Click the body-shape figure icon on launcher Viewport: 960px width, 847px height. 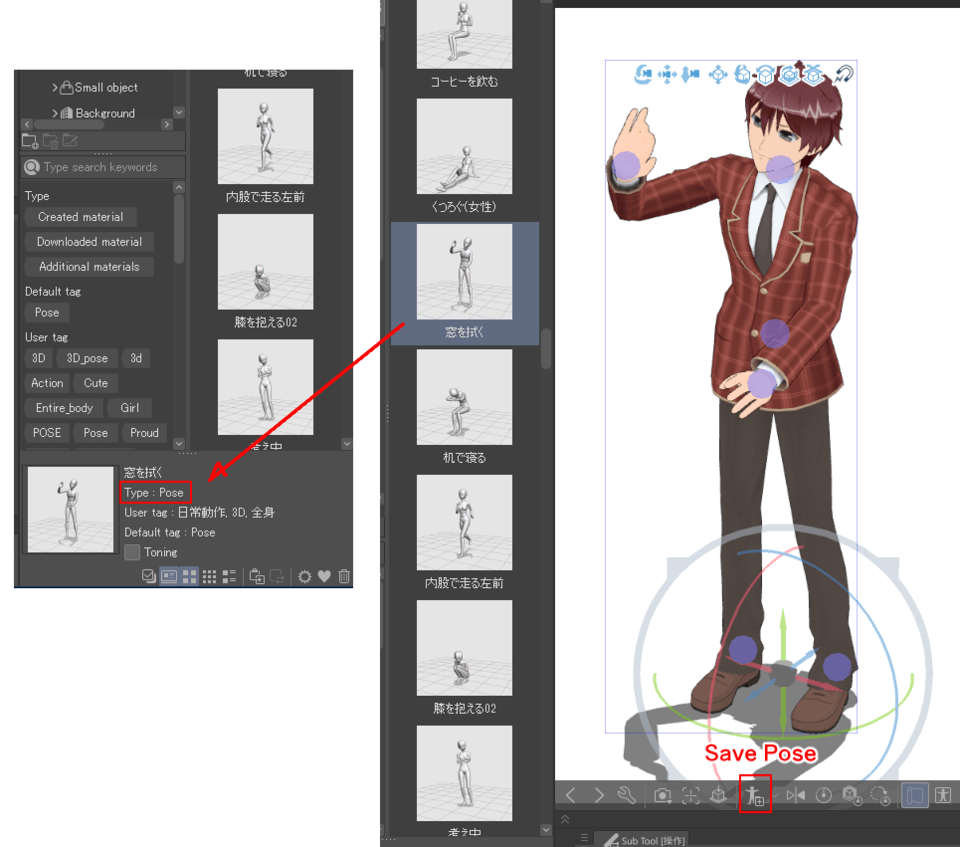pos(943,795)
